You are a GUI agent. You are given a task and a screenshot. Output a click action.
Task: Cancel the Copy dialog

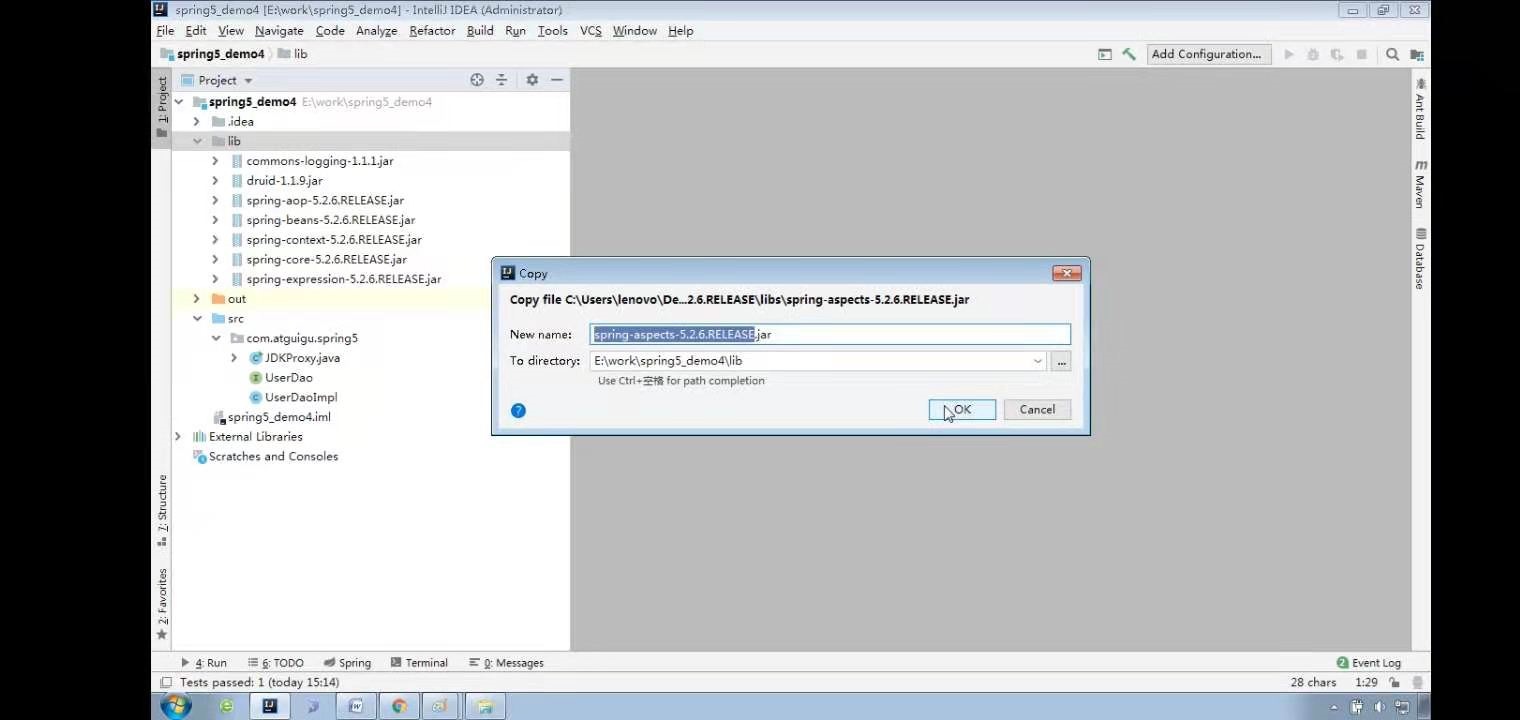coord(1037,409)
